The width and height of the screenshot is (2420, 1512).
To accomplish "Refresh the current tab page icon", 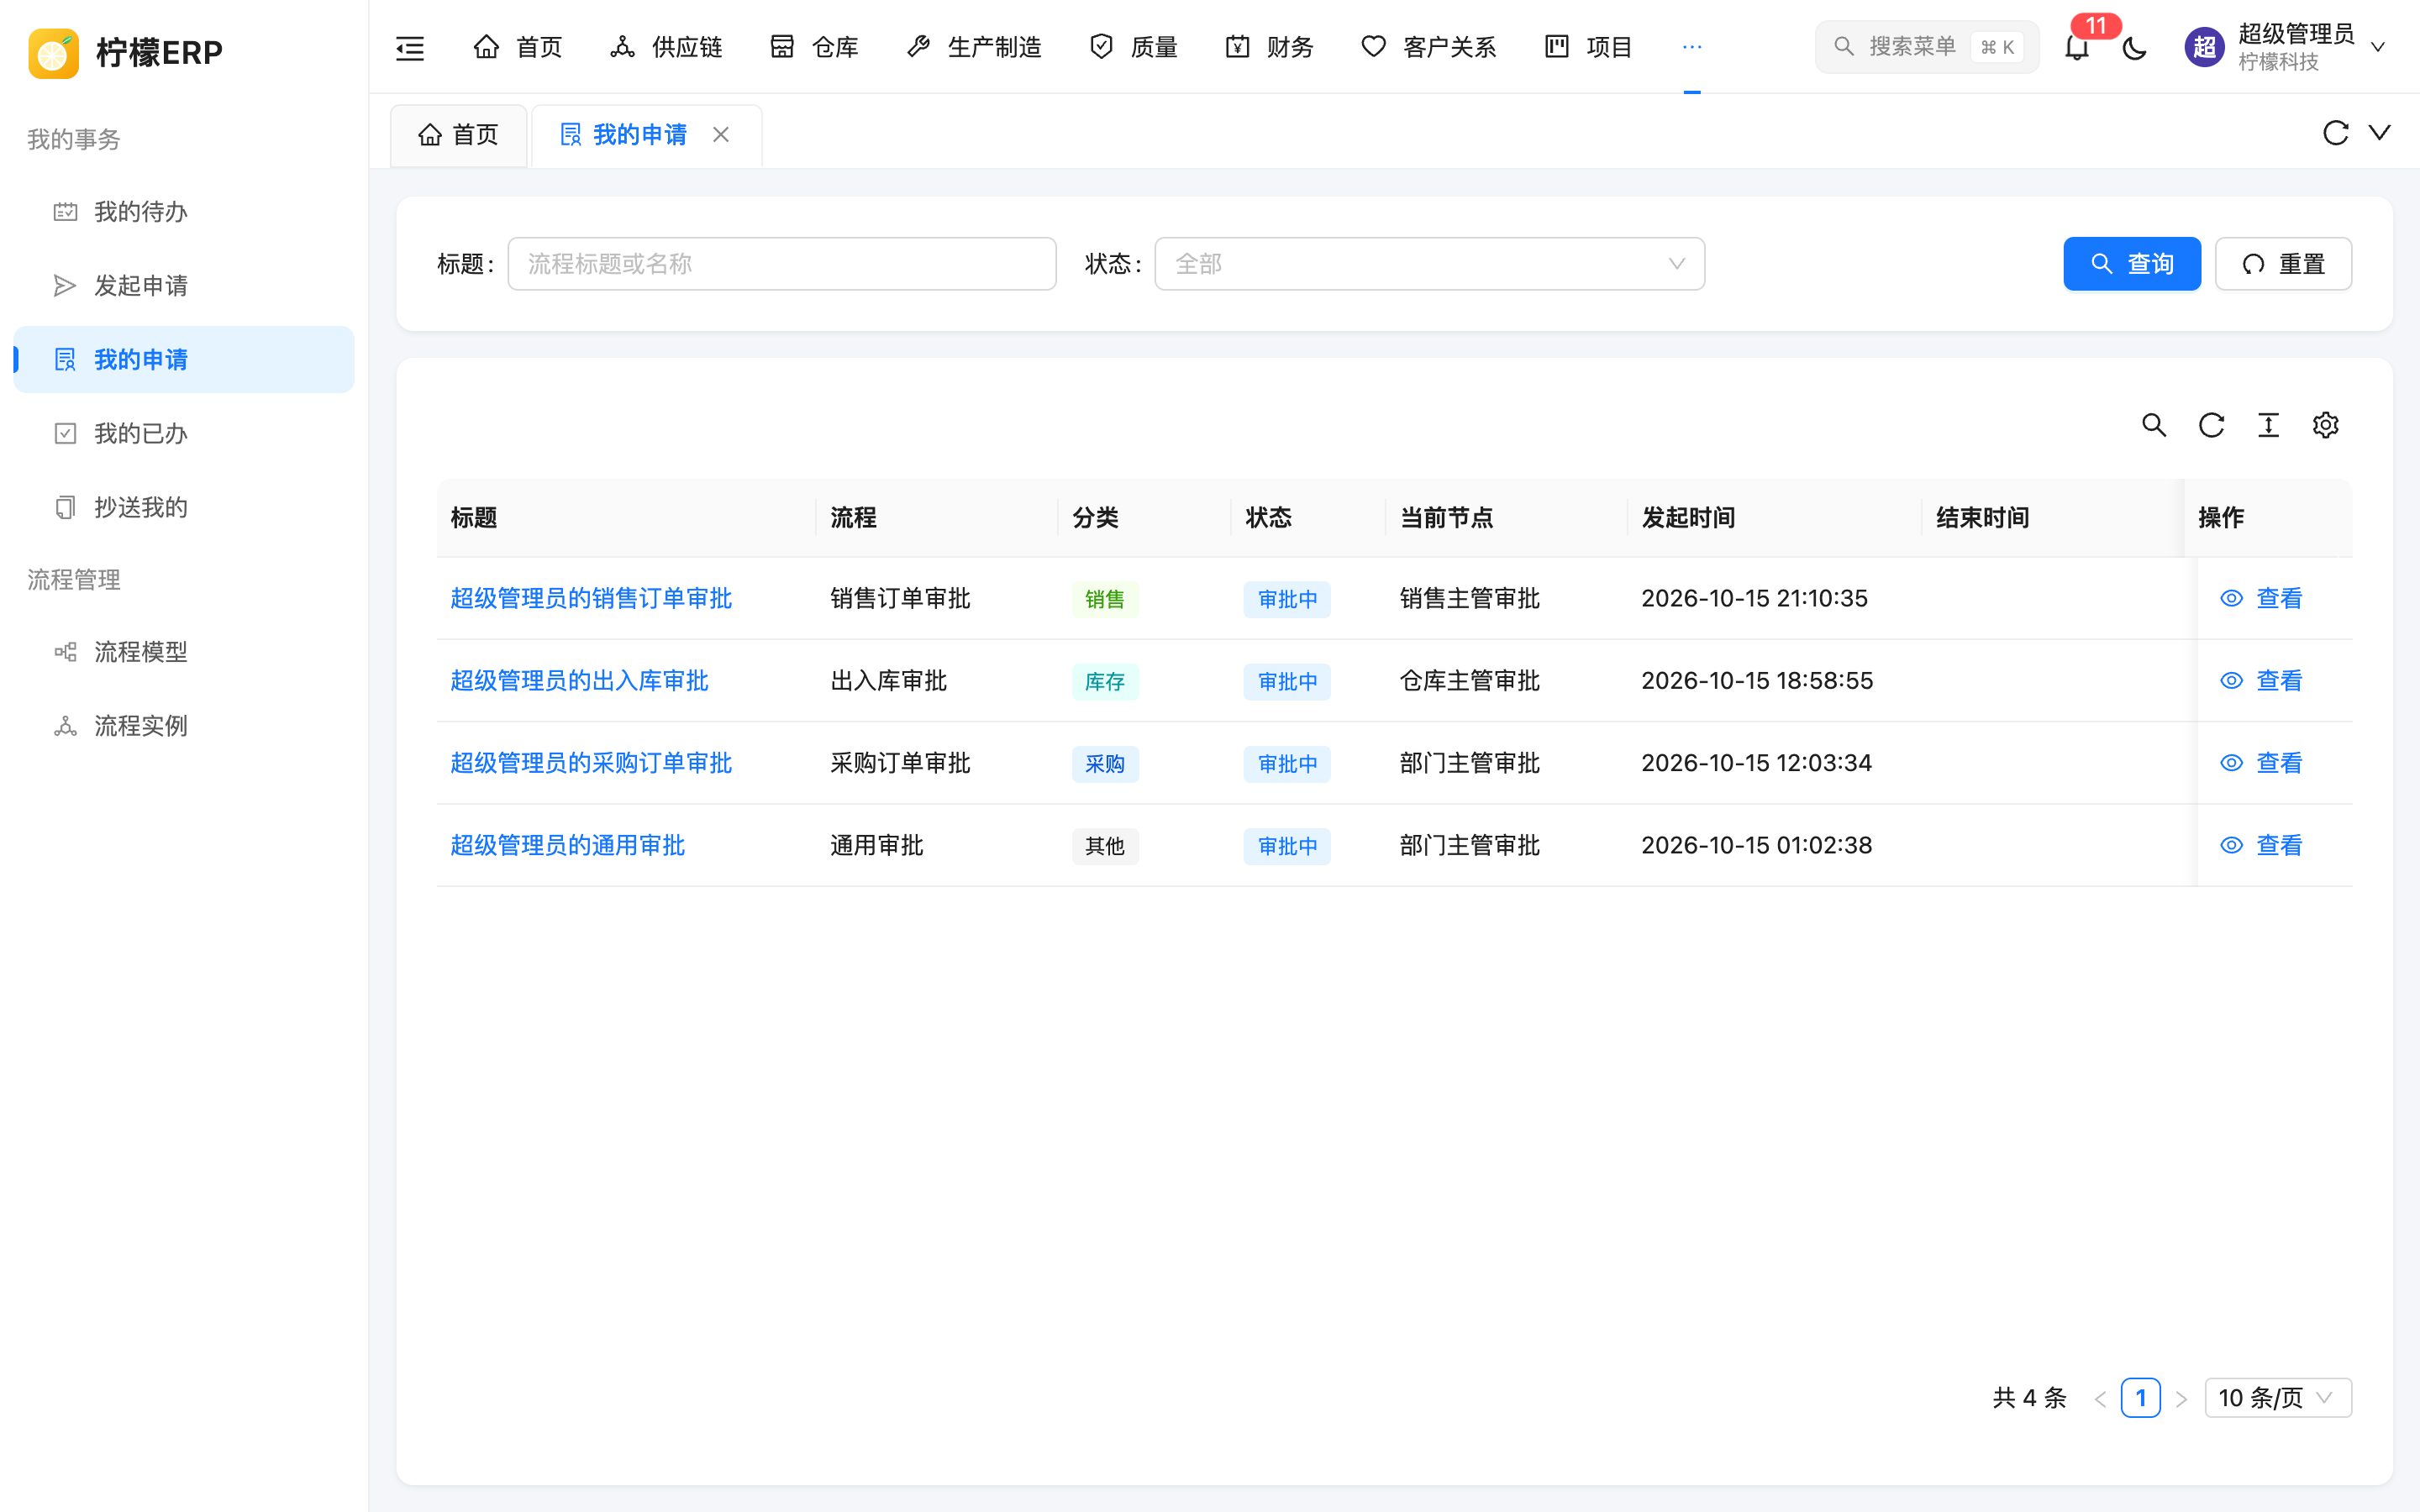I will pyautogui.click(x=2335, y=133).
